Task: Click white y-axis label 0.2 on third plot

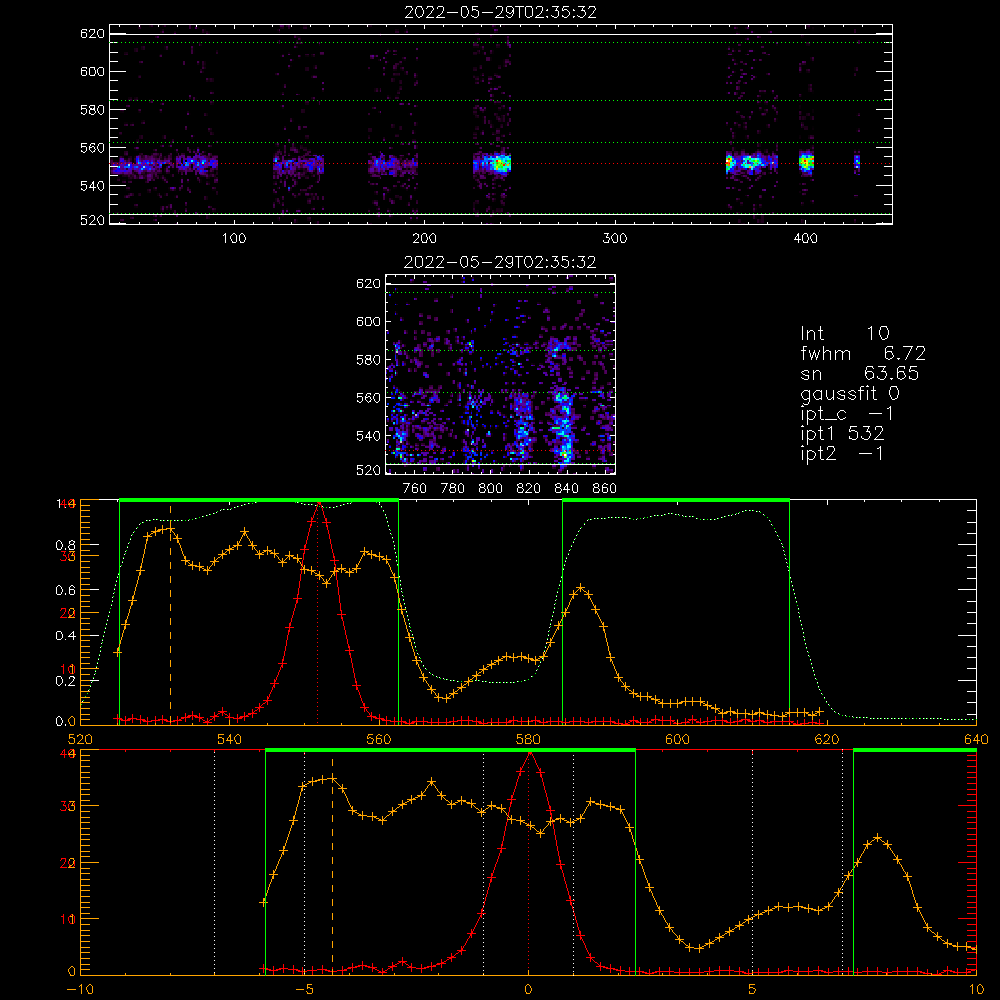Action: [x=66, y=681]
